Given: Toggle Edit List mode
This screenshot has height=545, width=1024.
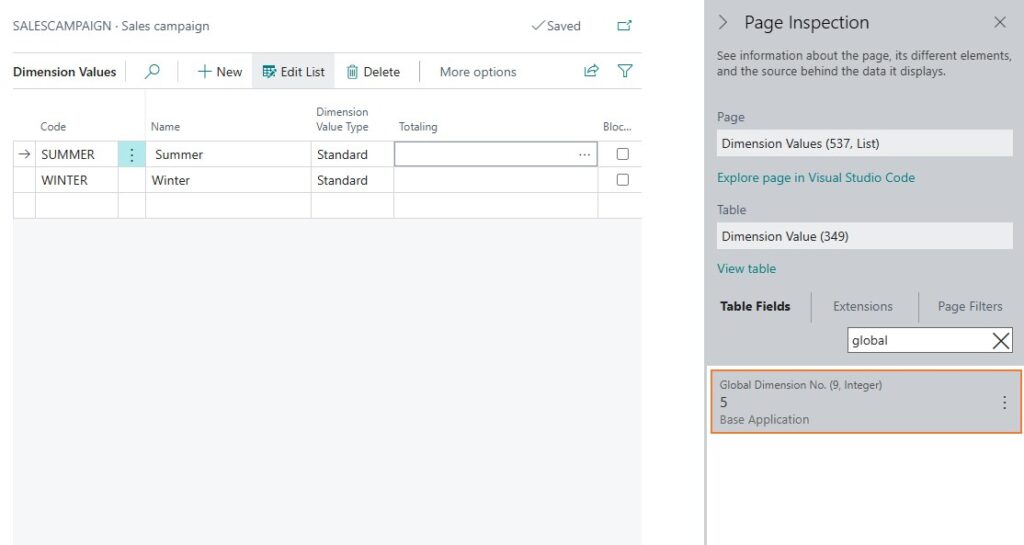Looking at the screenshot, I should 293,71.
